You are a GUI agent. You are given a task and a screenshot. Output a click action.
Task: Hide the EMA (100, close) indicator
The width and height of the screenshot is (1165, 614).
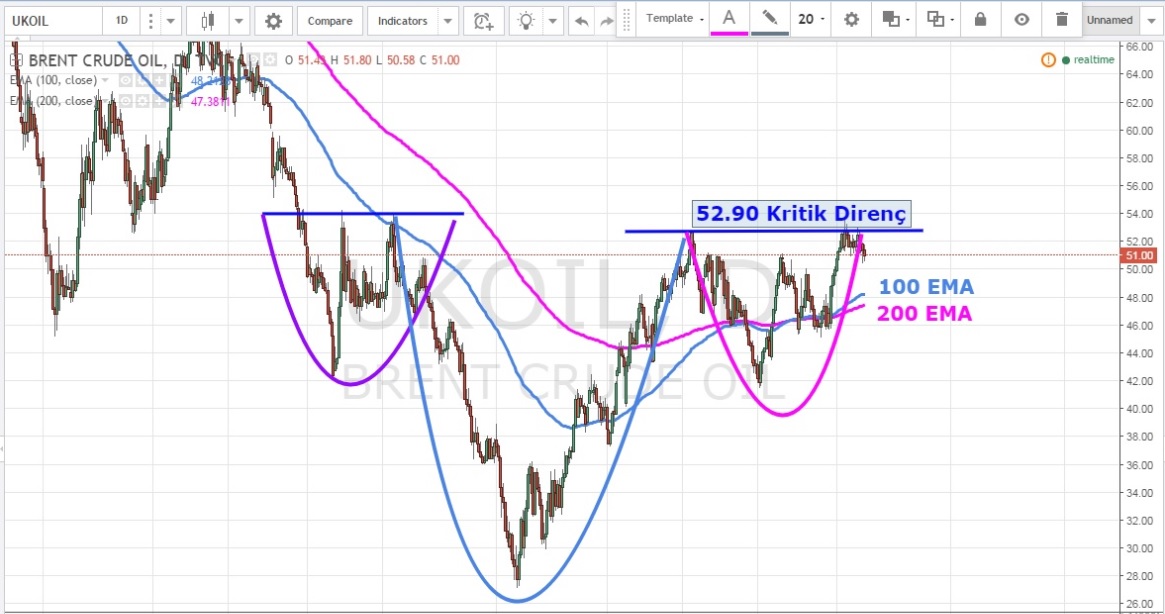pyautogui.click(x=125, y=80)
